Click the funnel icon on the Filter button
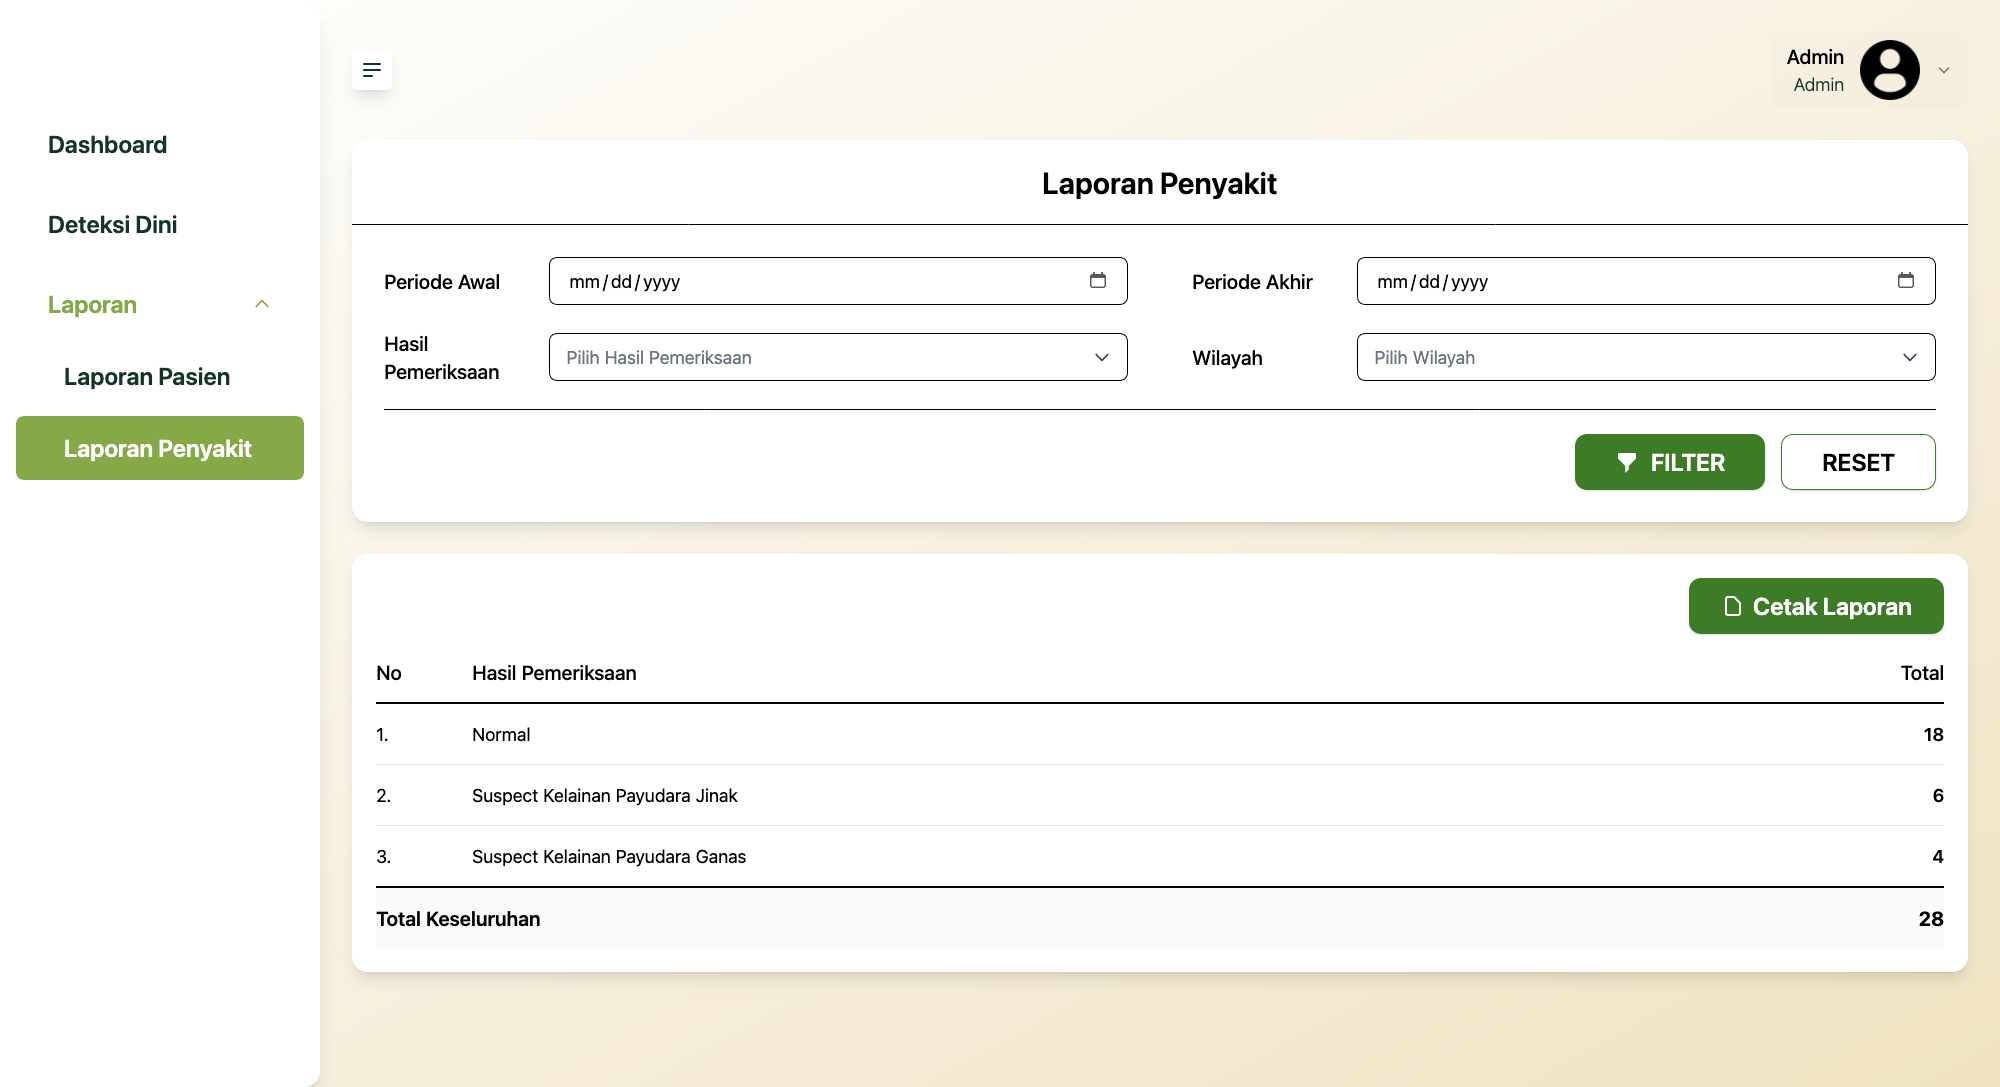 point(1627,462)
